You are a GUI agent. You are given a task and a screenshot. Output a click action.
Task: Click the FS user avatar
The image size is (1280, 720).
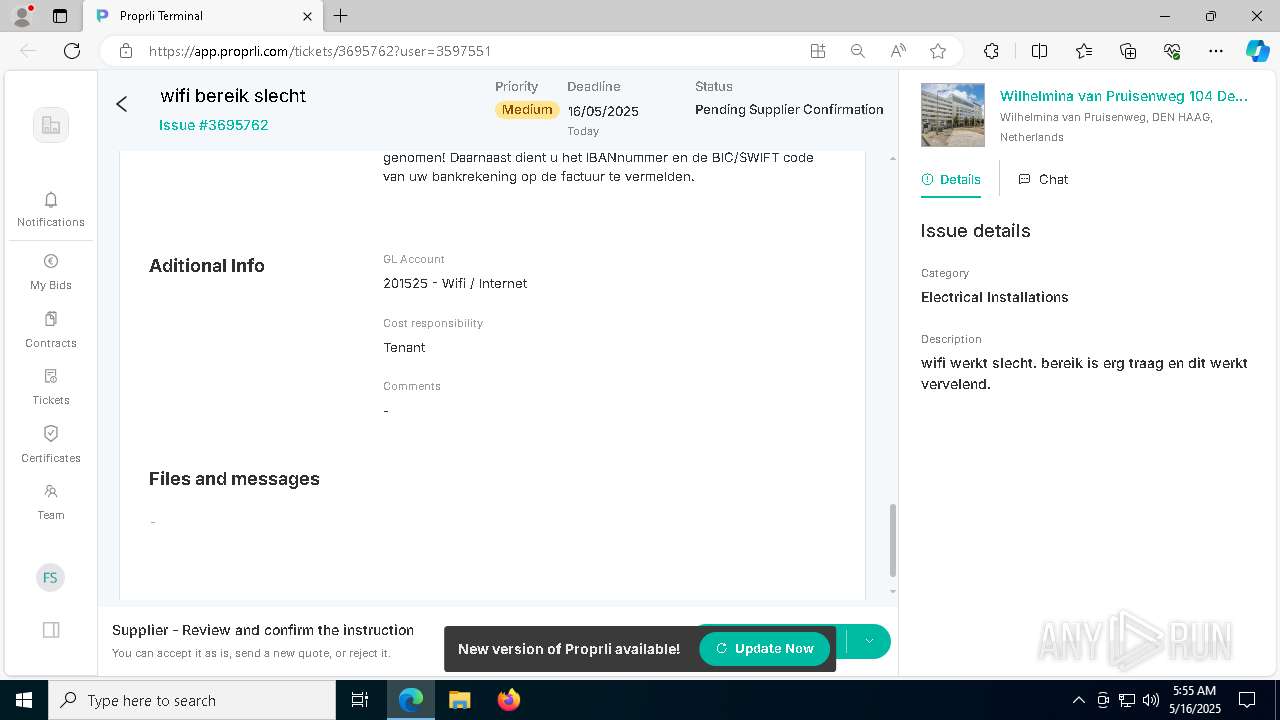pyautogui.click(x=50, y=578)
